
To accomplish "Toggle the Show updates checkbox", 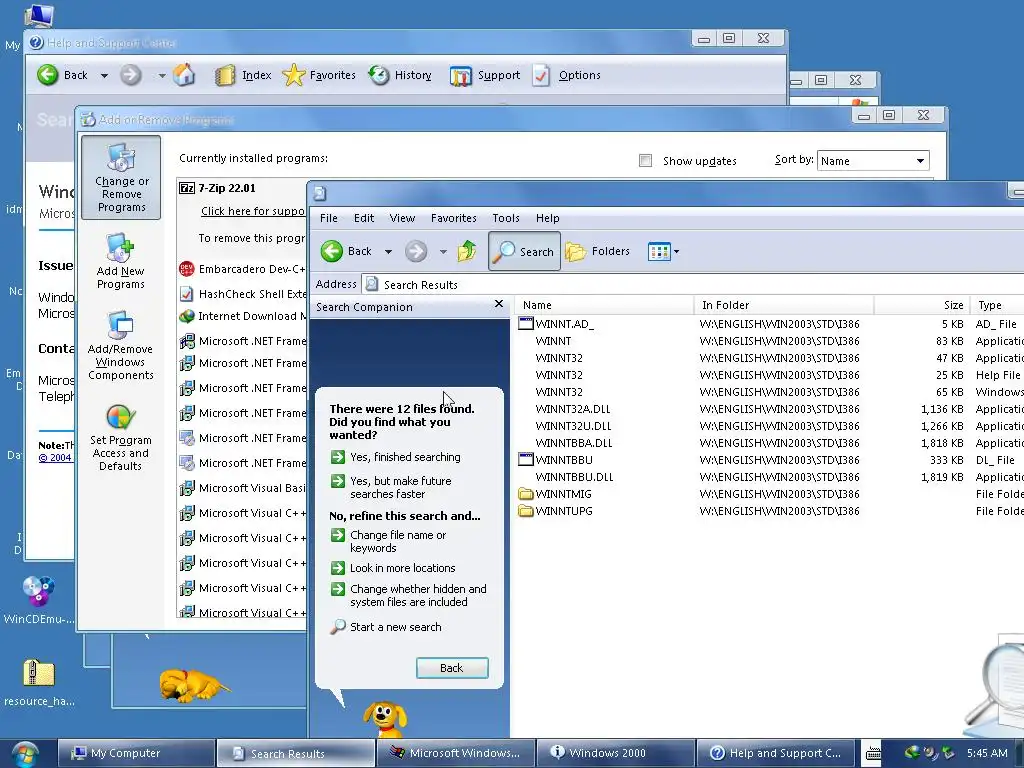I will coord(645,161).
